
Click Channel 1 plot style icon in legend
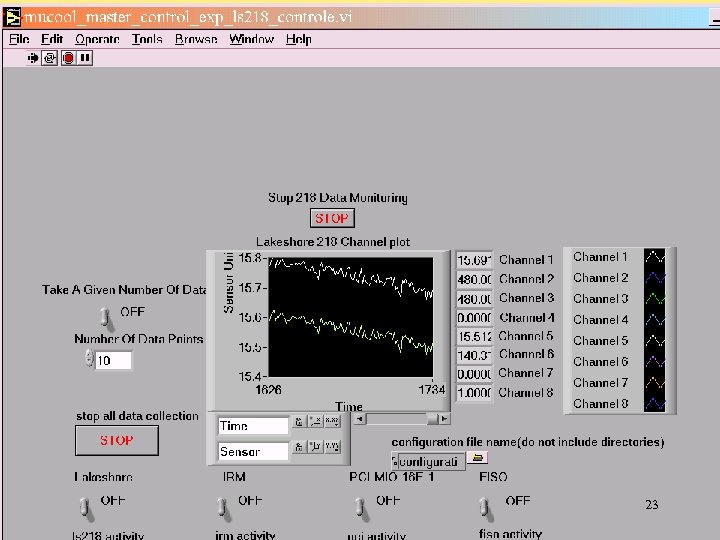[x=655, y=257]
